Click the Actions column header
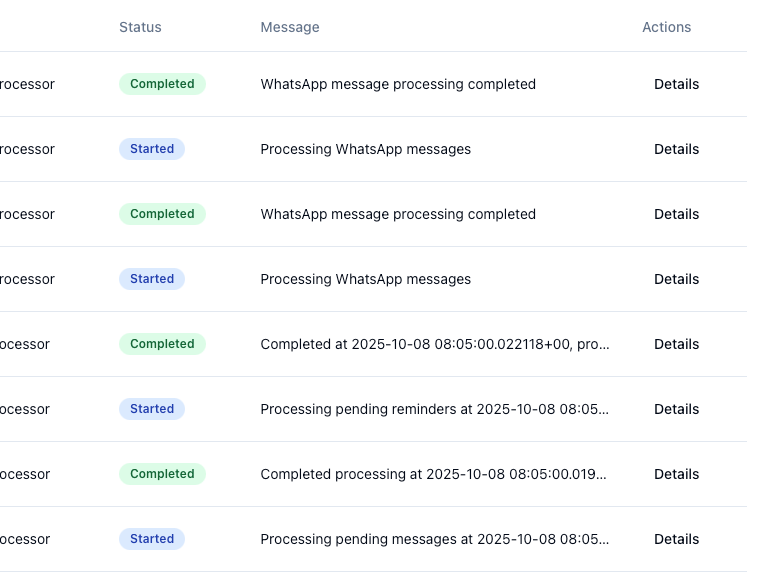The height and width of the screenshot is (587, 768). tap(666, 27)
